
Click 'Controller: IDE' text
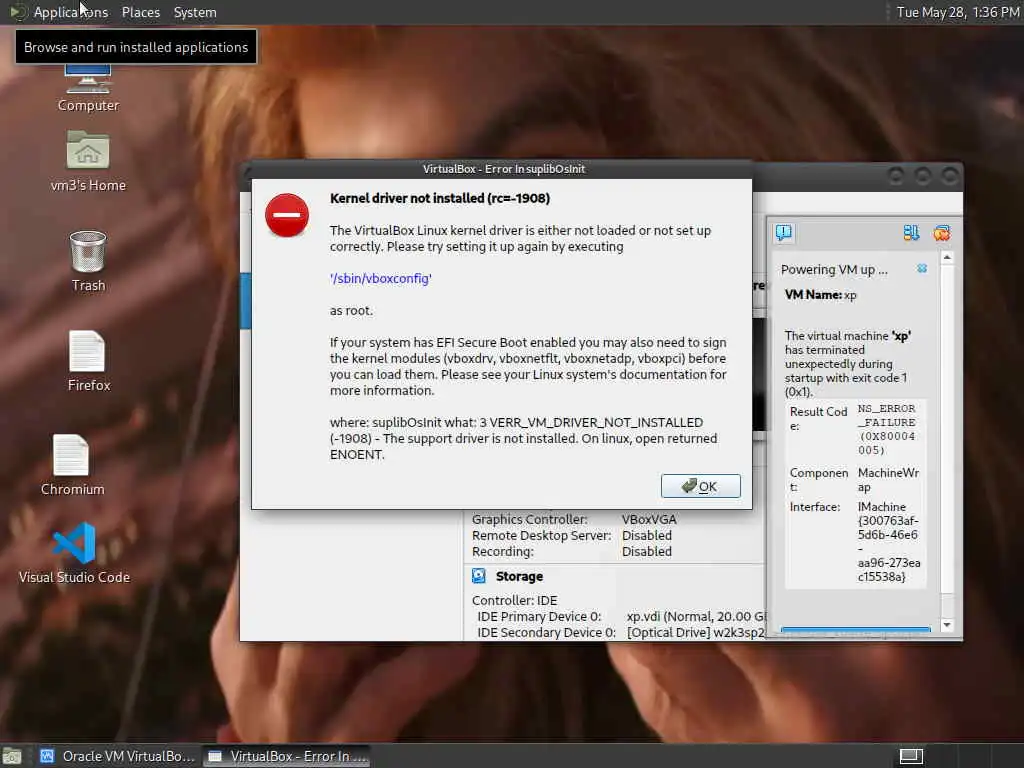coord(515,600)
